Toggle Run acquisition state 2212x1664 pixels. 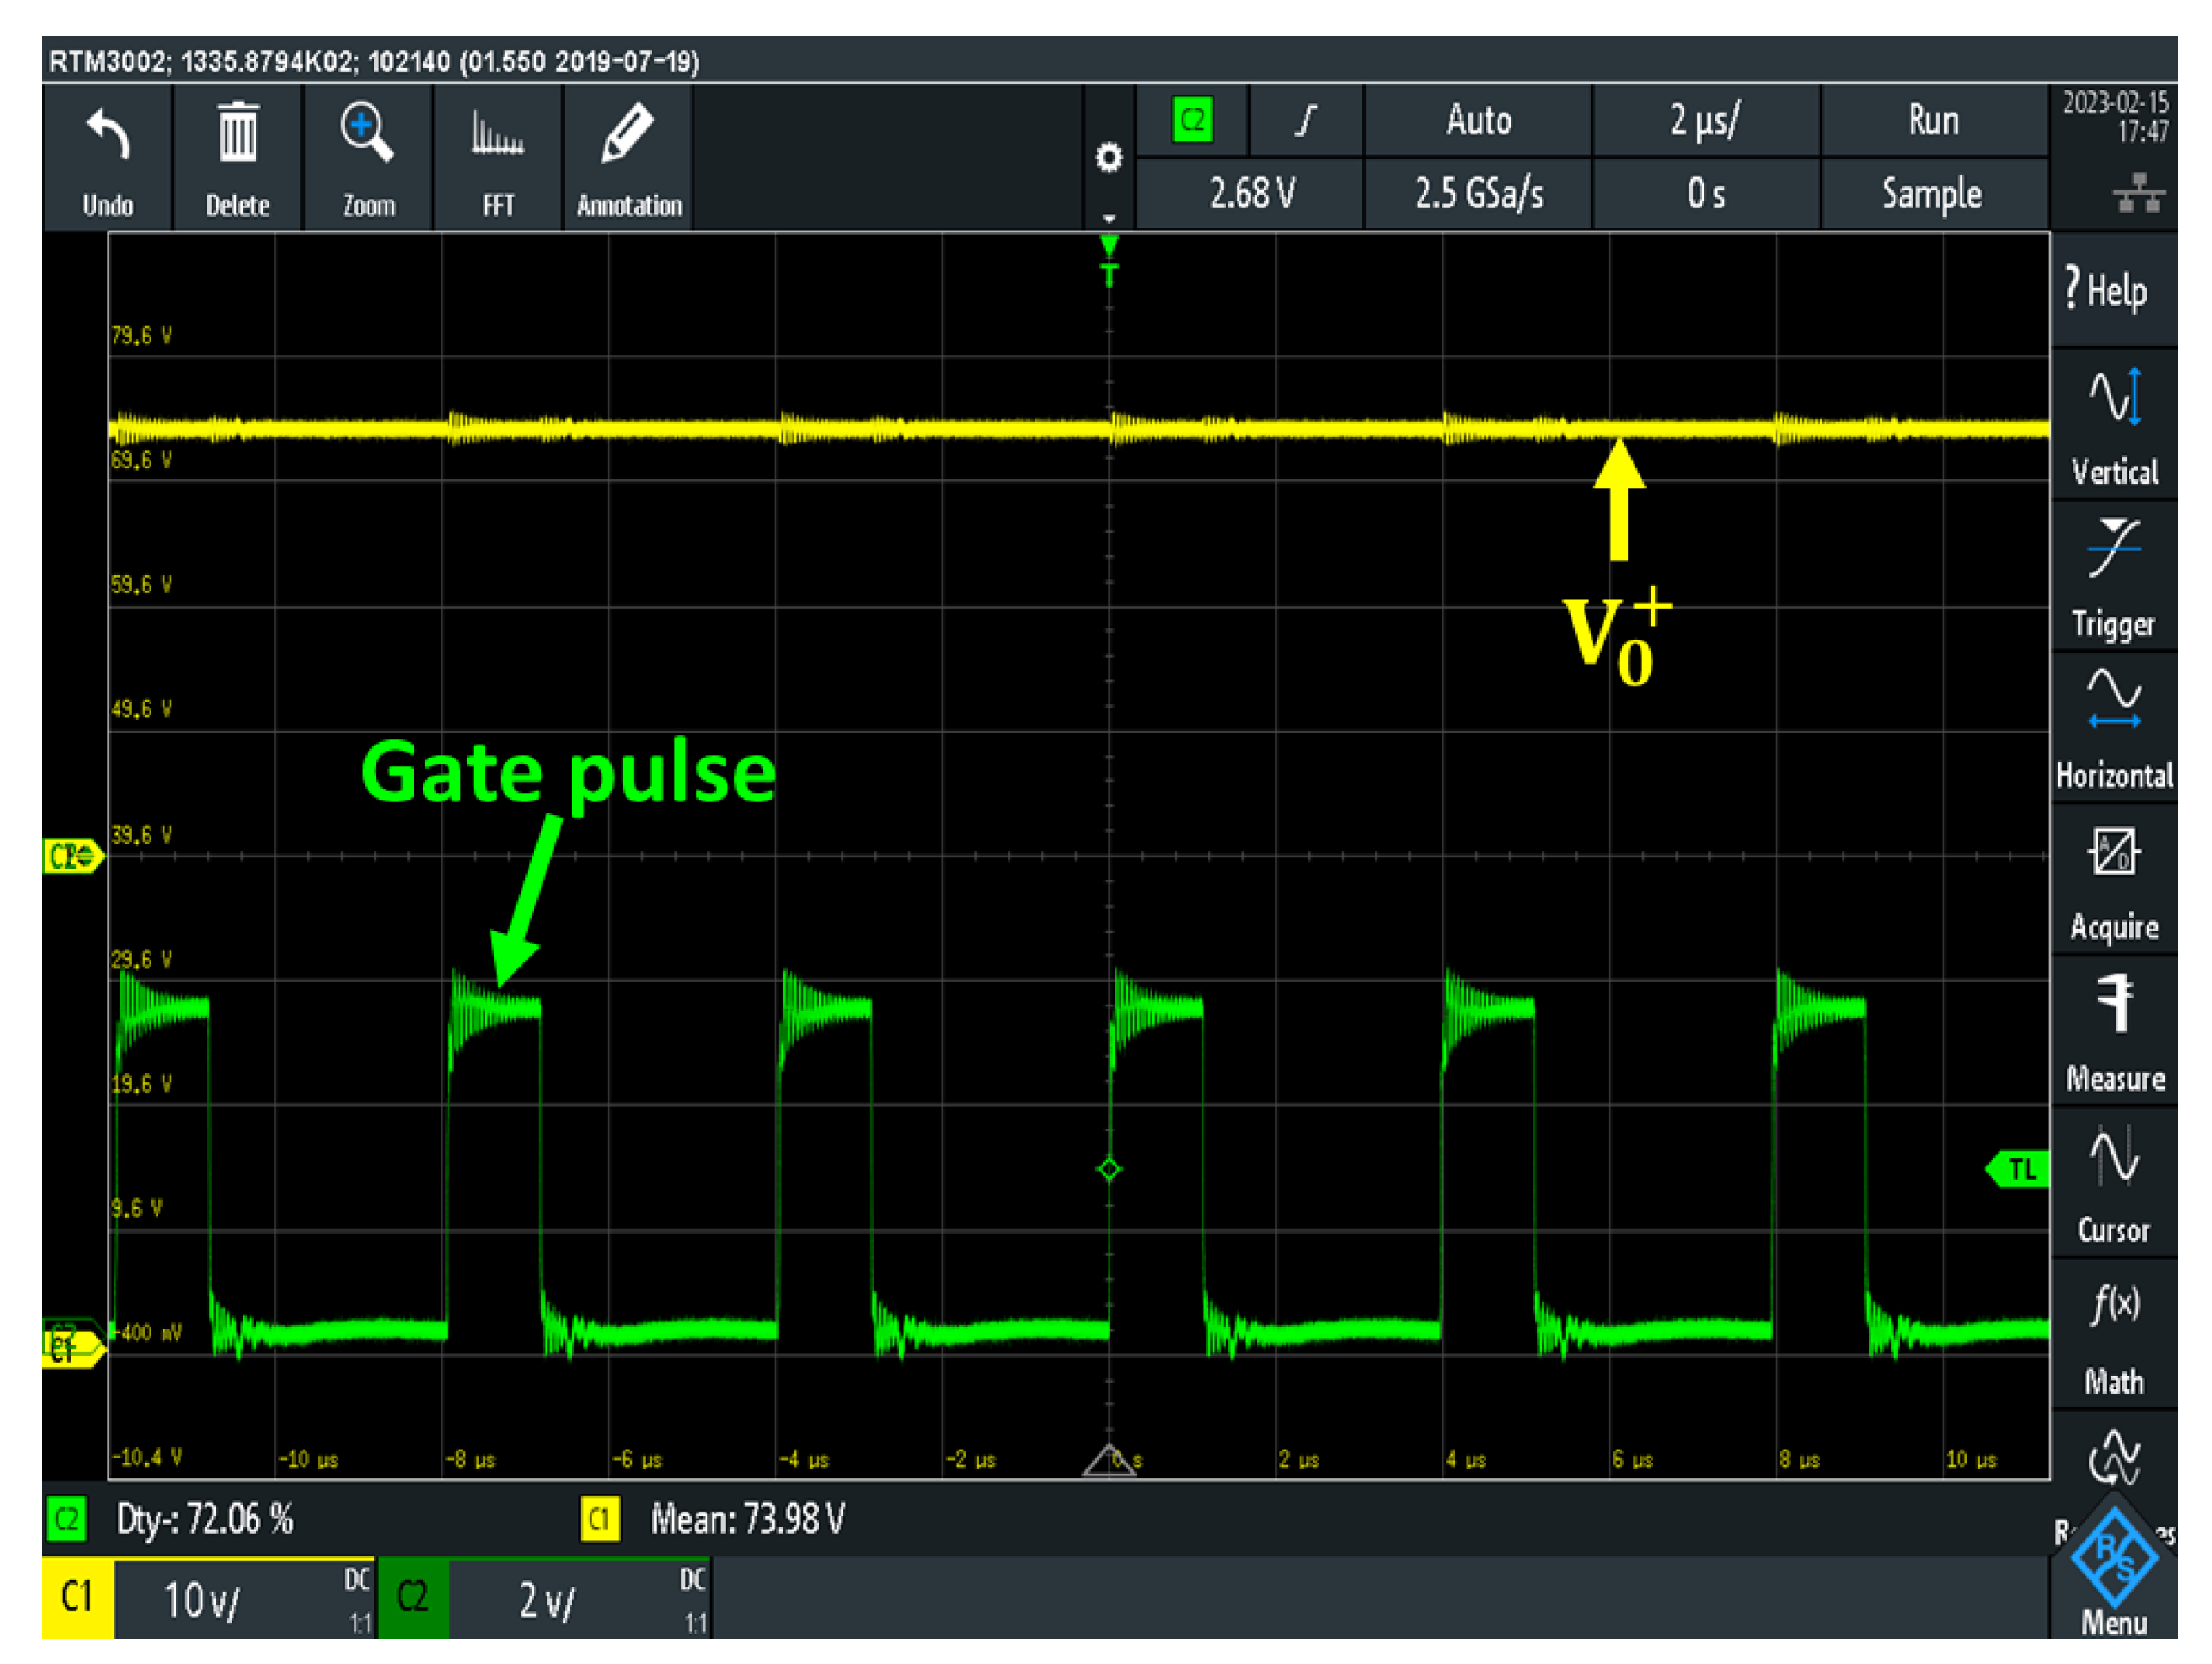(1932, 120)
